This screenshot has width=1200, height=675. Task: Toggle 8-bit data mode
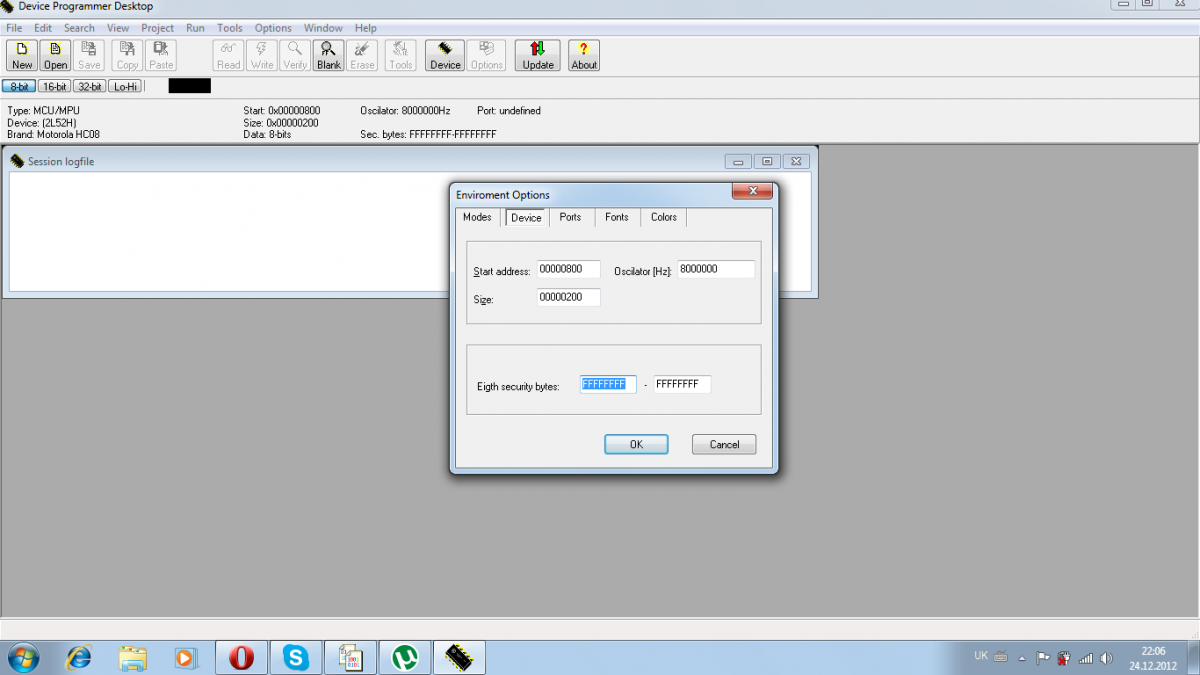click(x=19, y=87)
